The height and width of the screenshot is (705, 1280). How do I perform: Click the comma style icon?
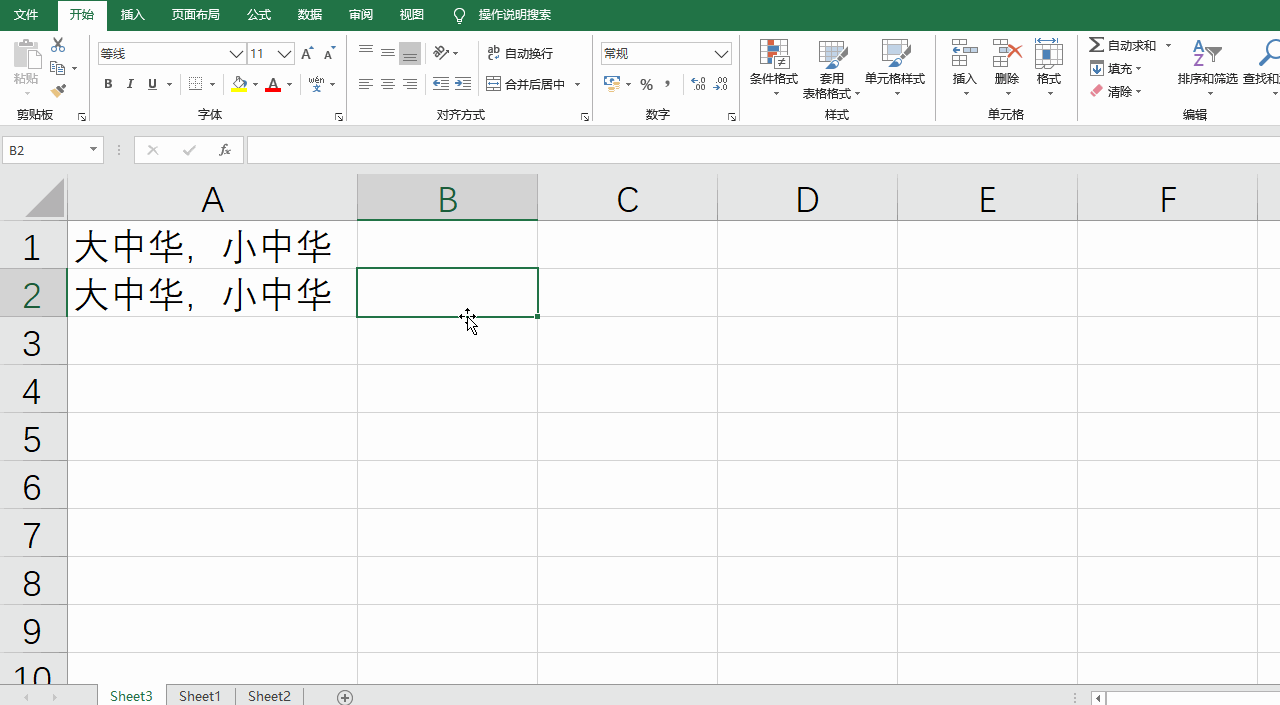(667, 84)
